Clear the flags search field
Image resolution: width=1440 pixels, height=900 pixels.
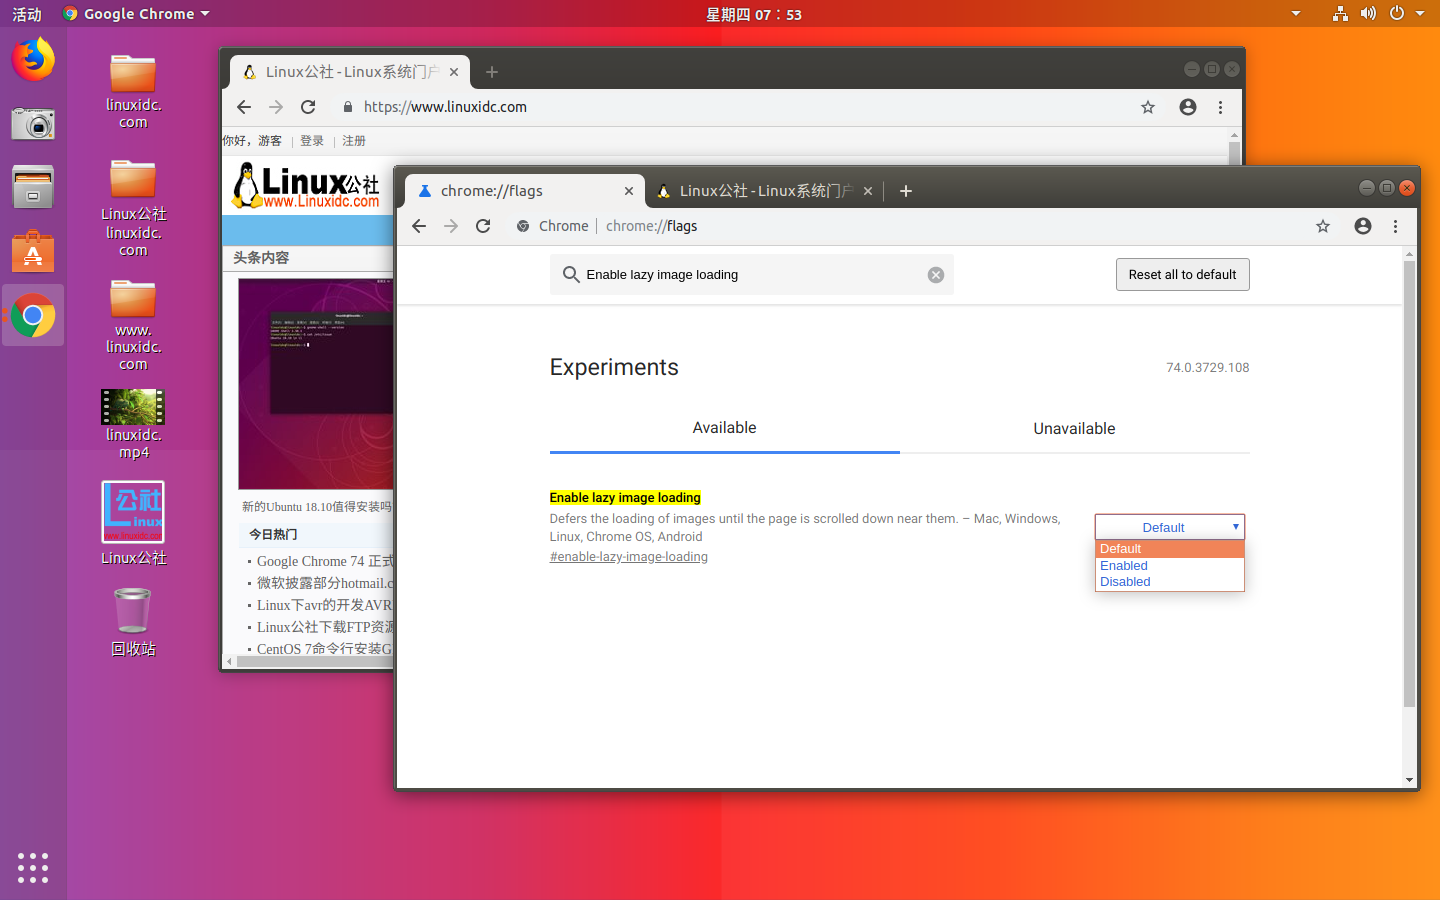point(936,275)
